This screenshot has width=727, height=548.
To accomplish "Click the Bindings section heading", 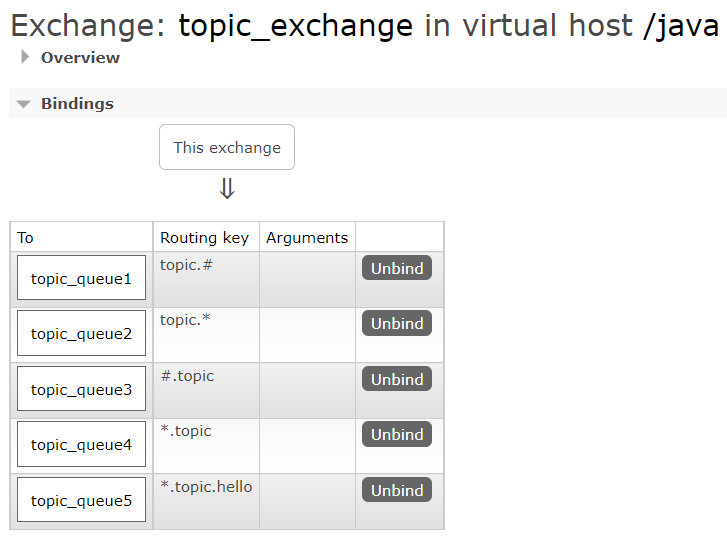I will click(77, 104).
